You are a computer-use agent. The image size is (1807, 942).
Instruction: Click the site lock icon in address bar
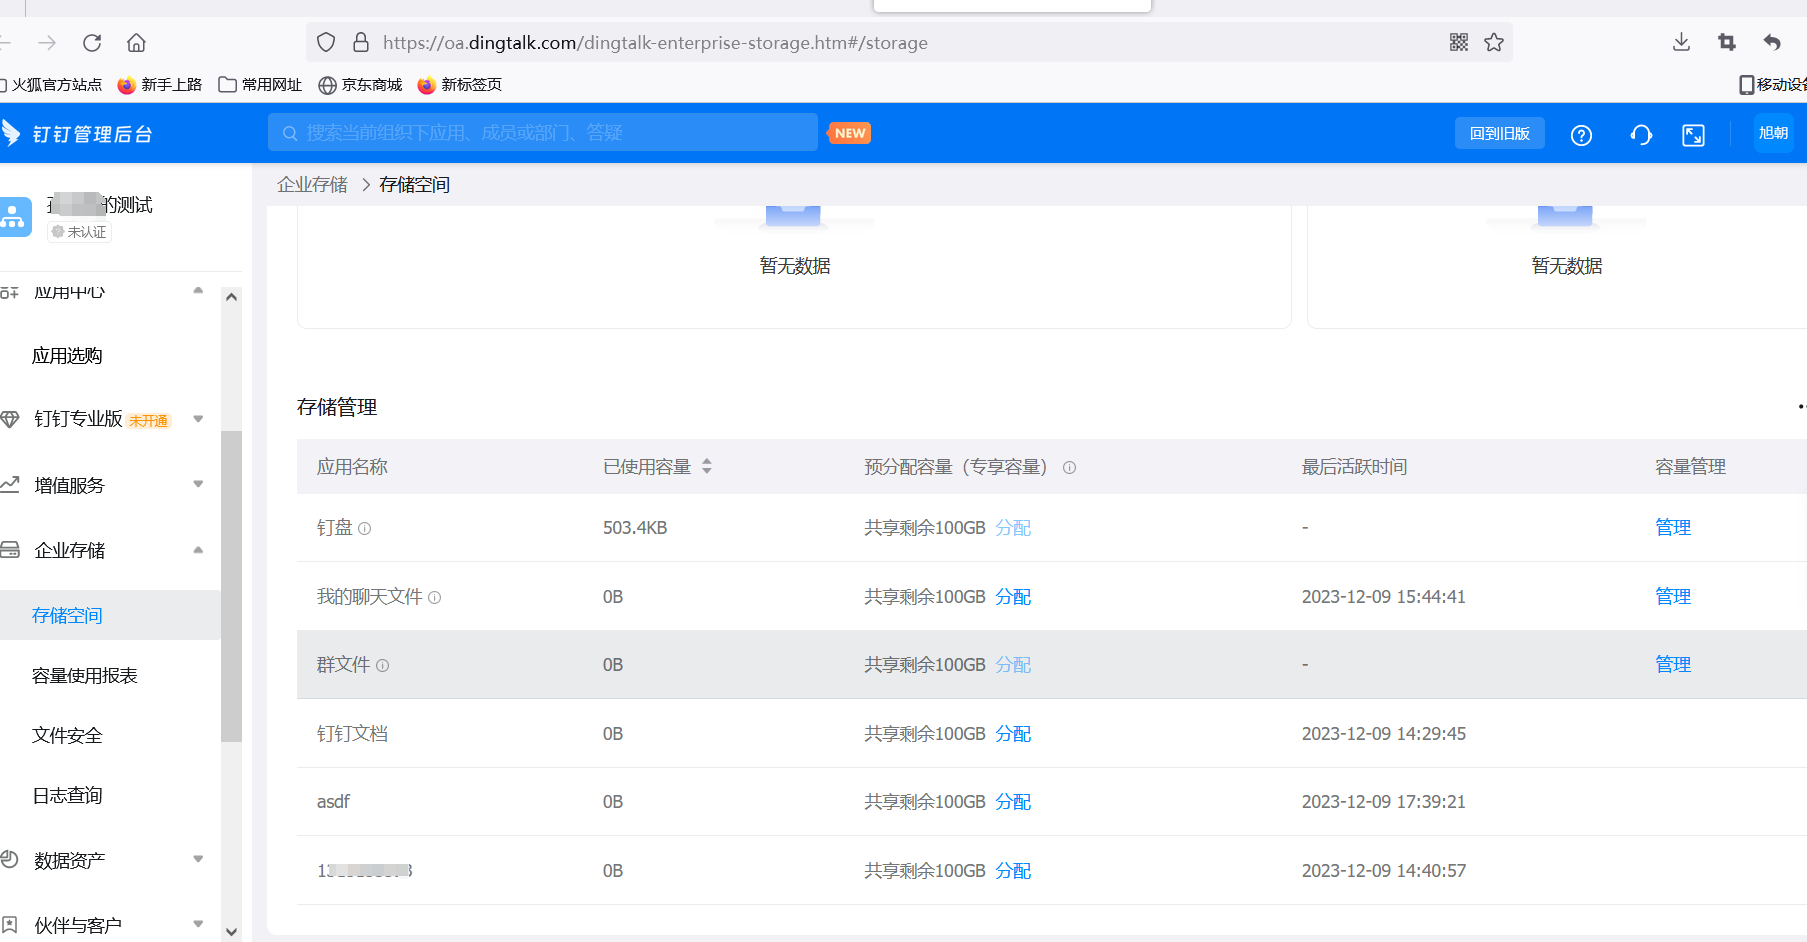[x=361, y=42]
